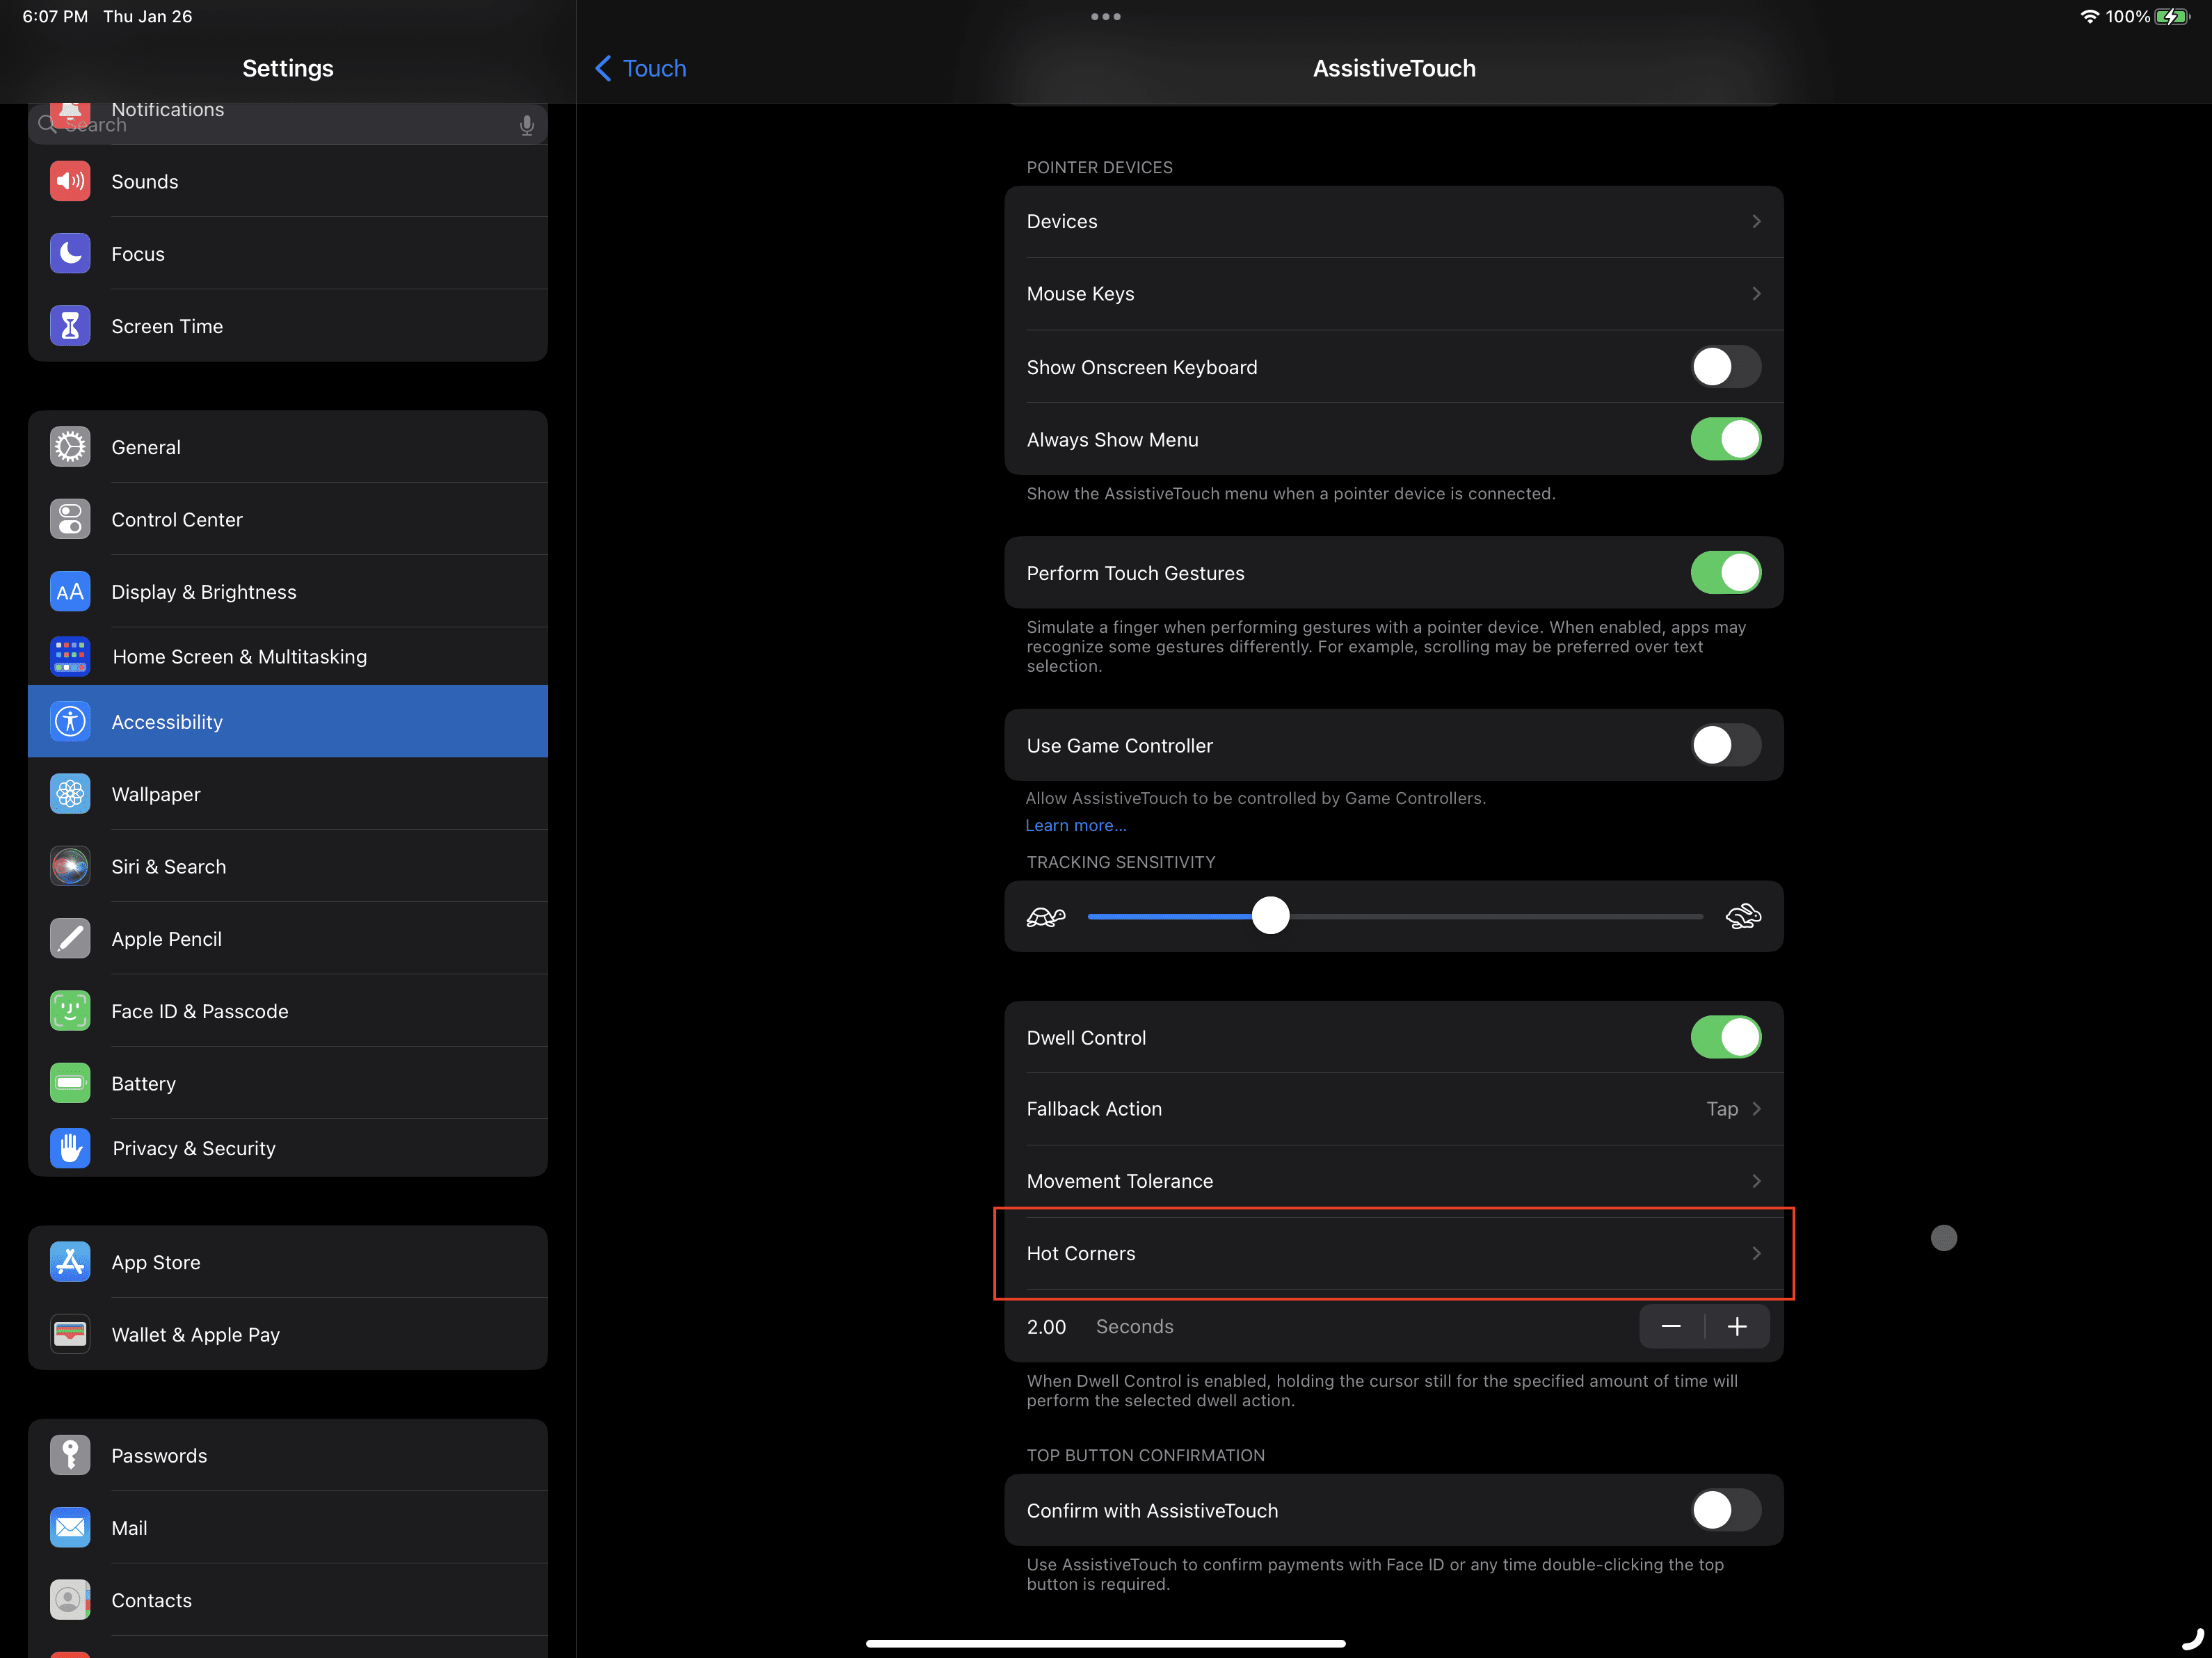The height and width of the screenshot is (1658, 2212).
Task: Go back to Touch settings
Action: click(641, 68)
